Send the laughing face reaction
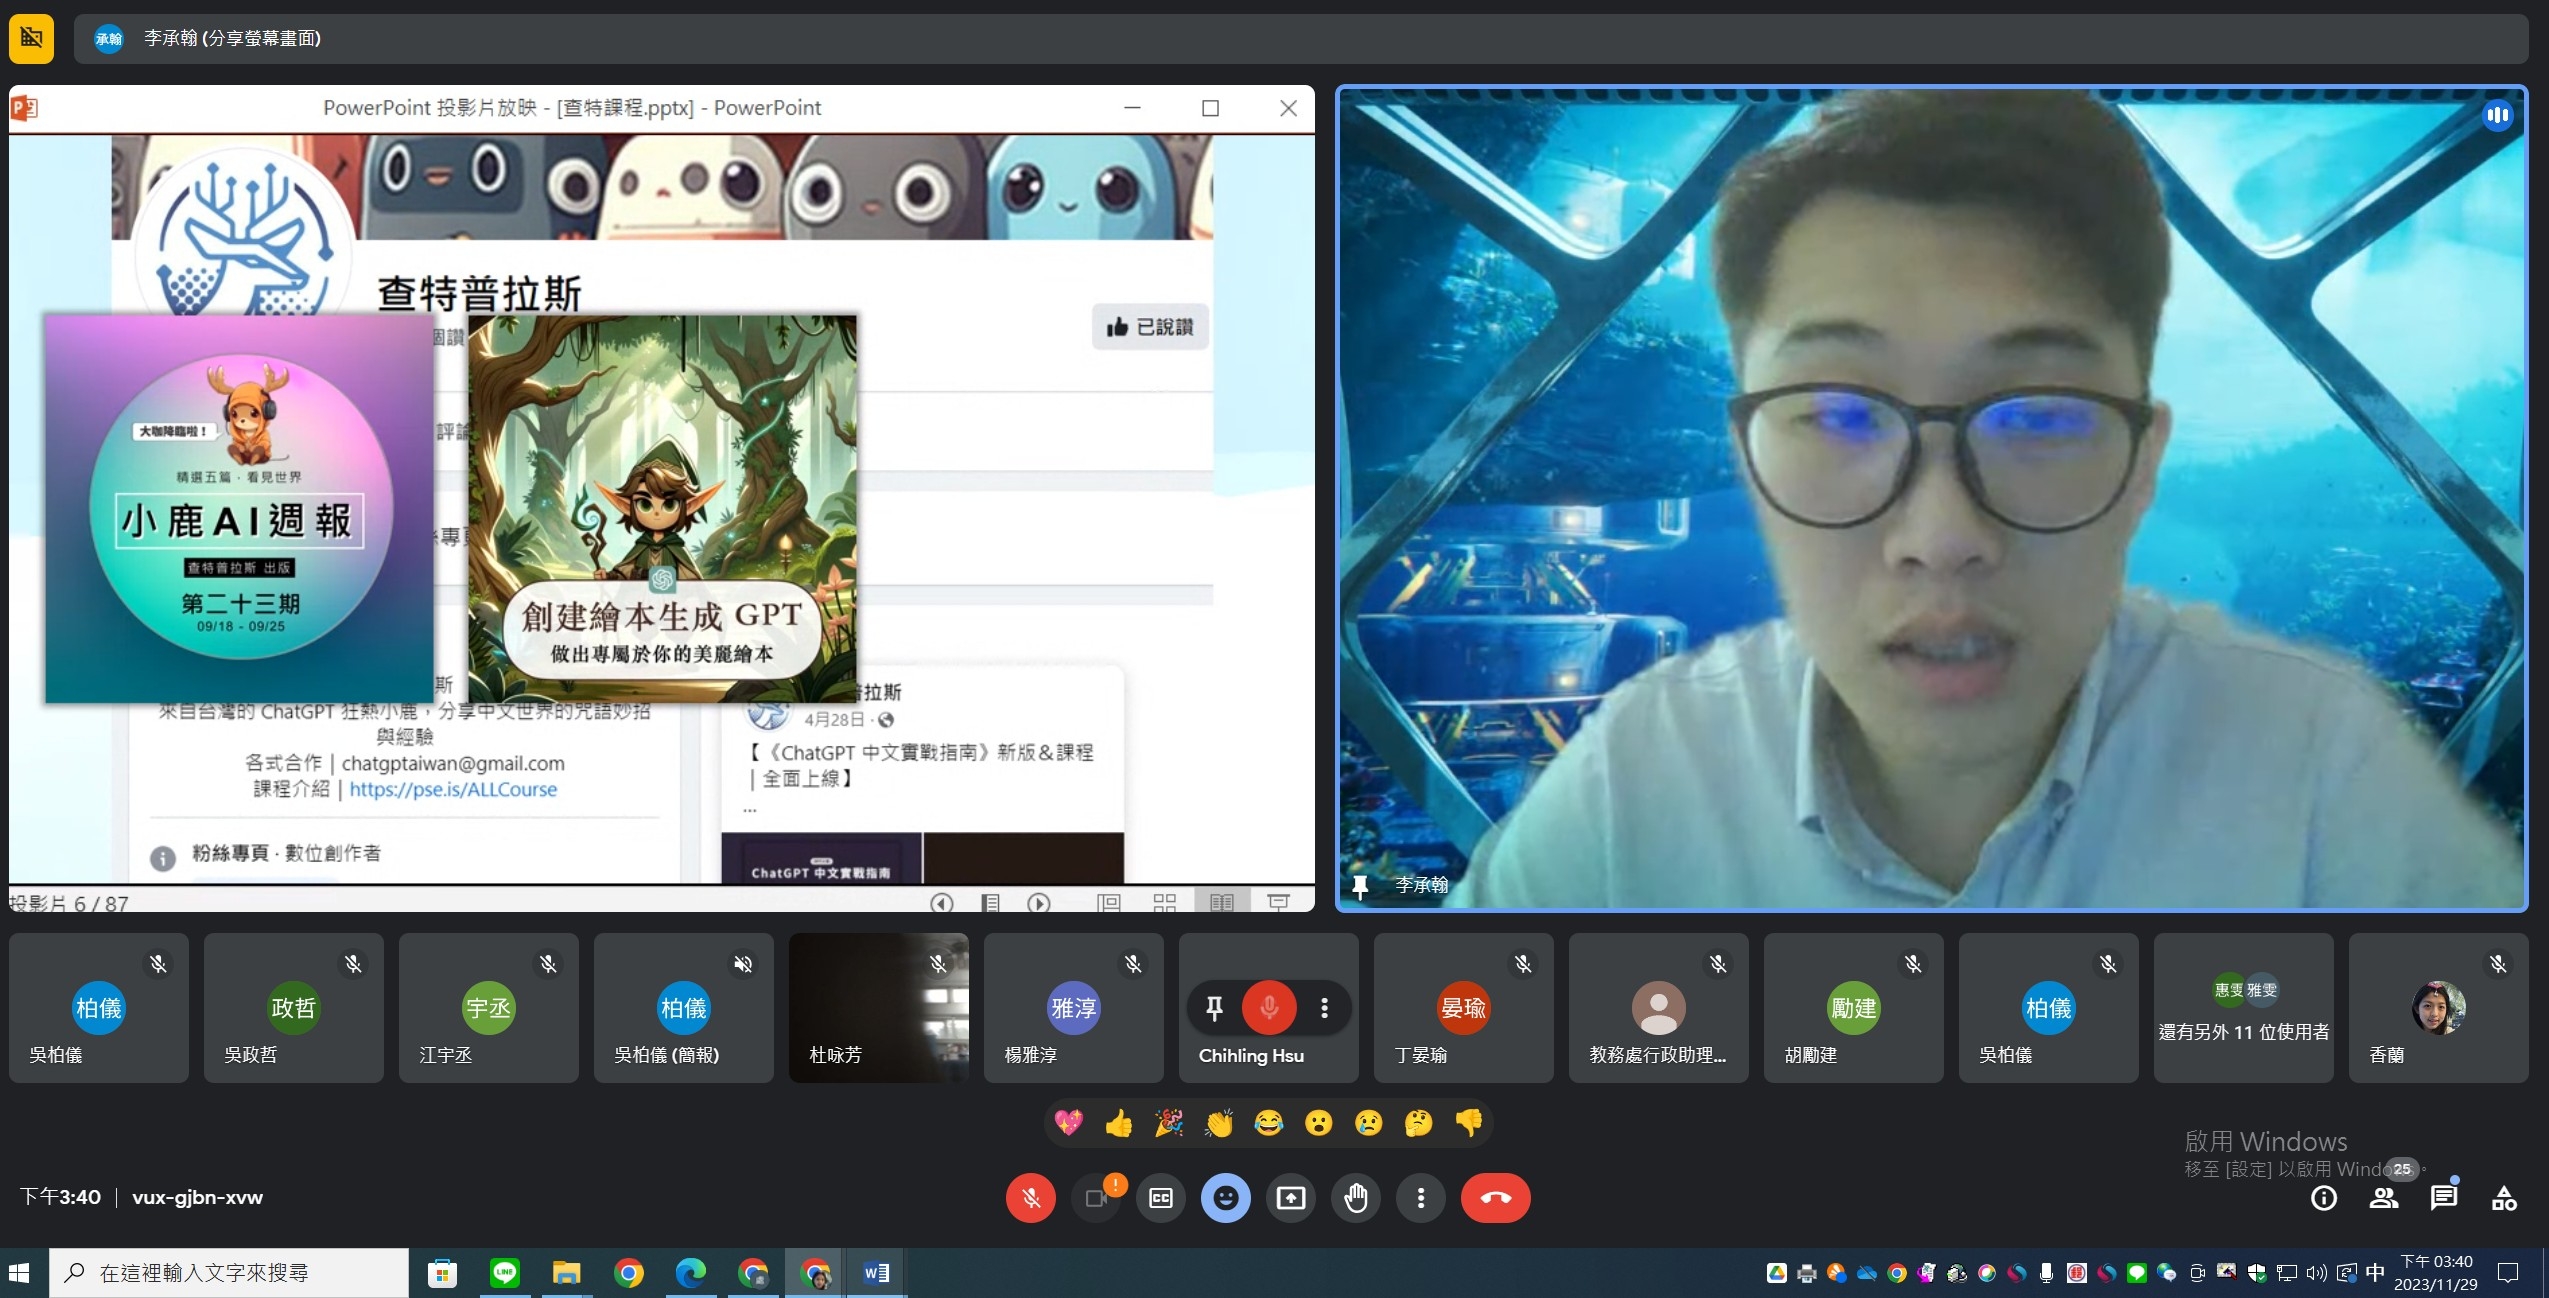The height and width of the screenshot is (1298, 2549). [x=1269, y=1123]
